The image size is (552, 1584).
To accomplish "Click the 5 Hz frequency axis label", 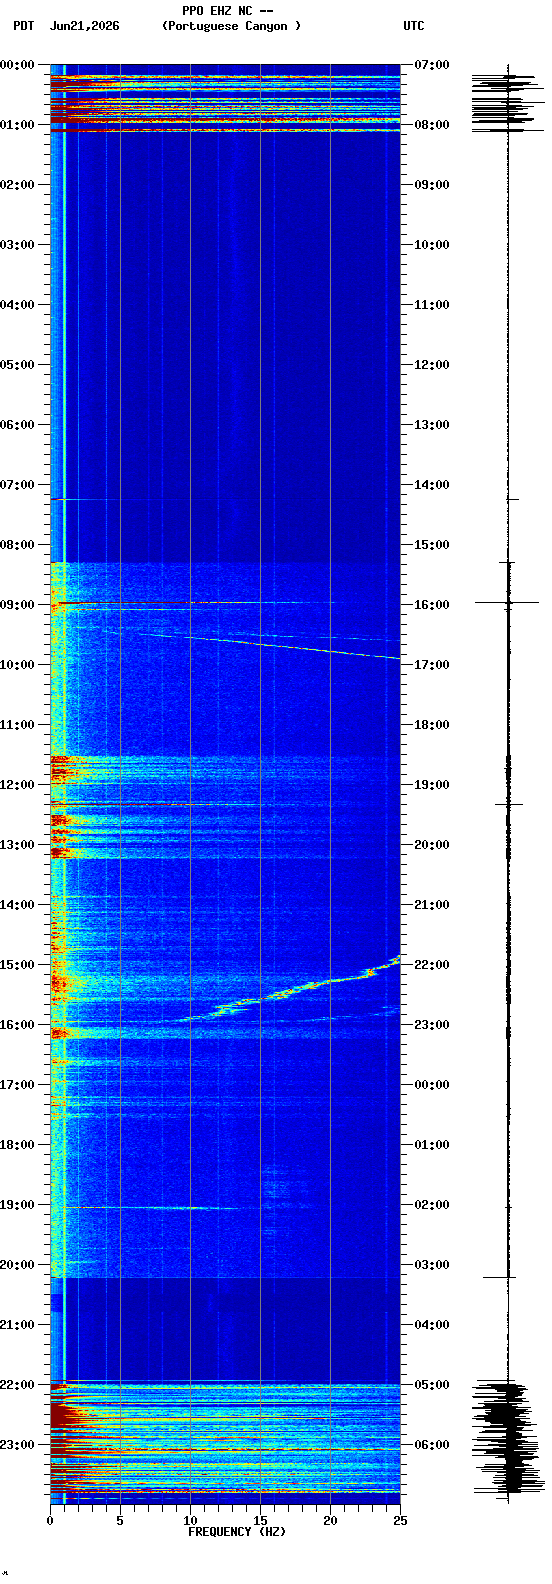I will [120, 1520].
